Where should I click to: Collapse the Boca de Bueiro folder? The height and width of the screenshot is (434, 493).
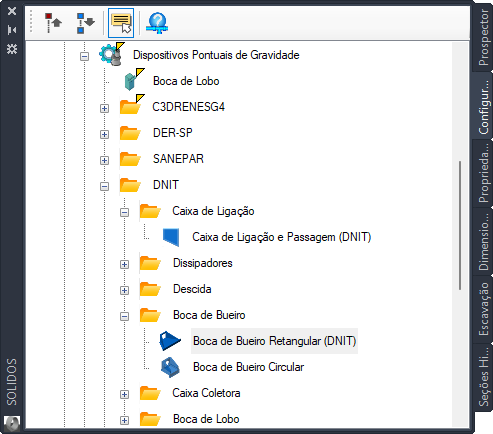[x=124, y=316]
